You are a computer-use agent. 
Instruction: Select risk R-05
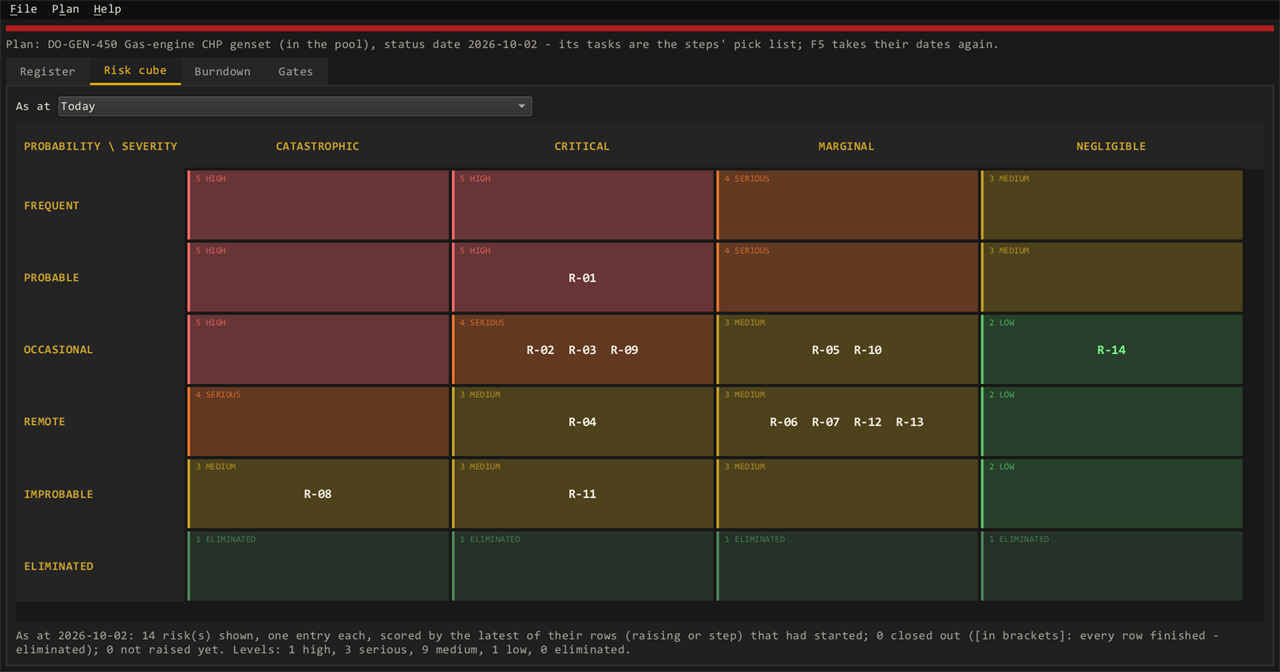coord(826,350)
